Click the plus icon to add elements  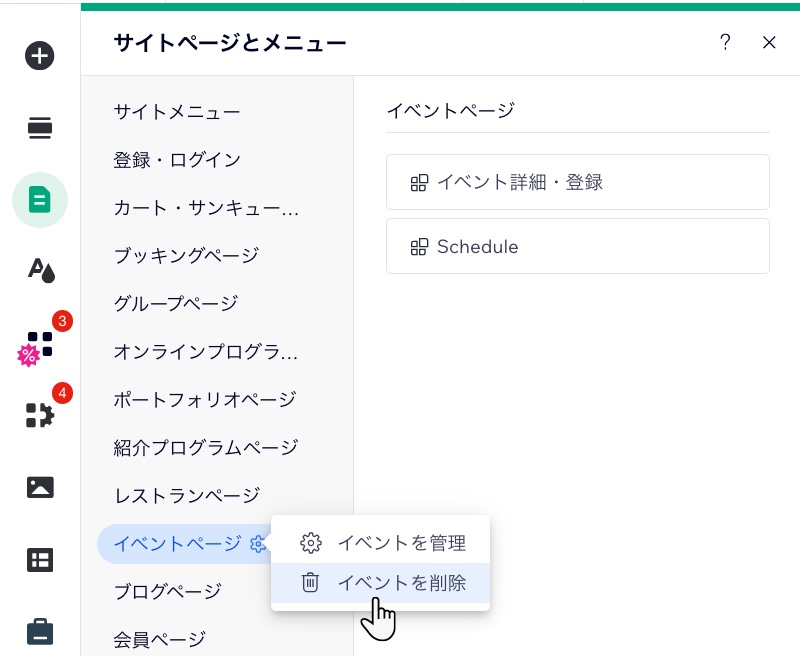(39, 55)
